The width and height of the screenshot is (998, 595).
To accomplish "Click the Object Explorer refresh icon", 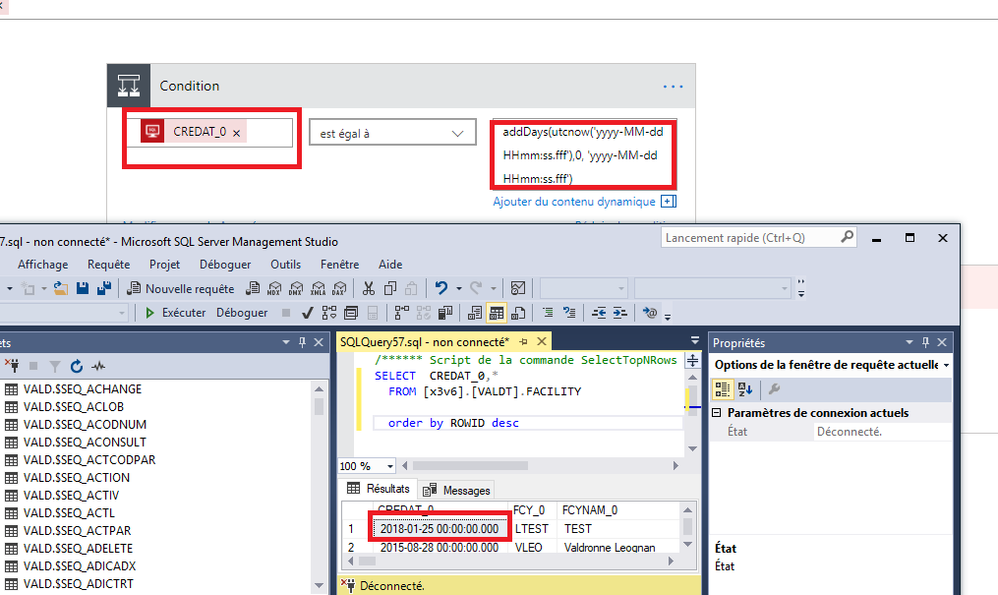I will click(76, 366).
